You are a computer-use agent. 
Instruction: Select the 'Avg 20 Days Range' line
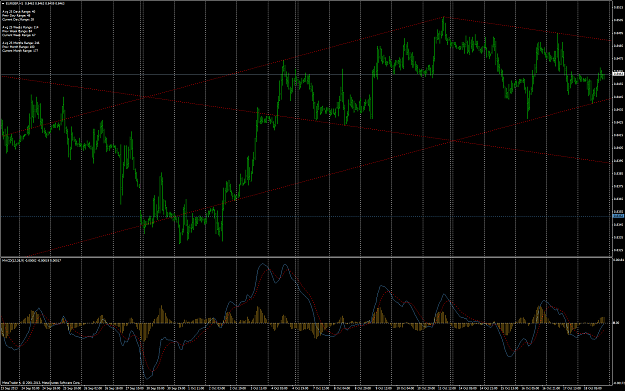[x=19, y=12]
